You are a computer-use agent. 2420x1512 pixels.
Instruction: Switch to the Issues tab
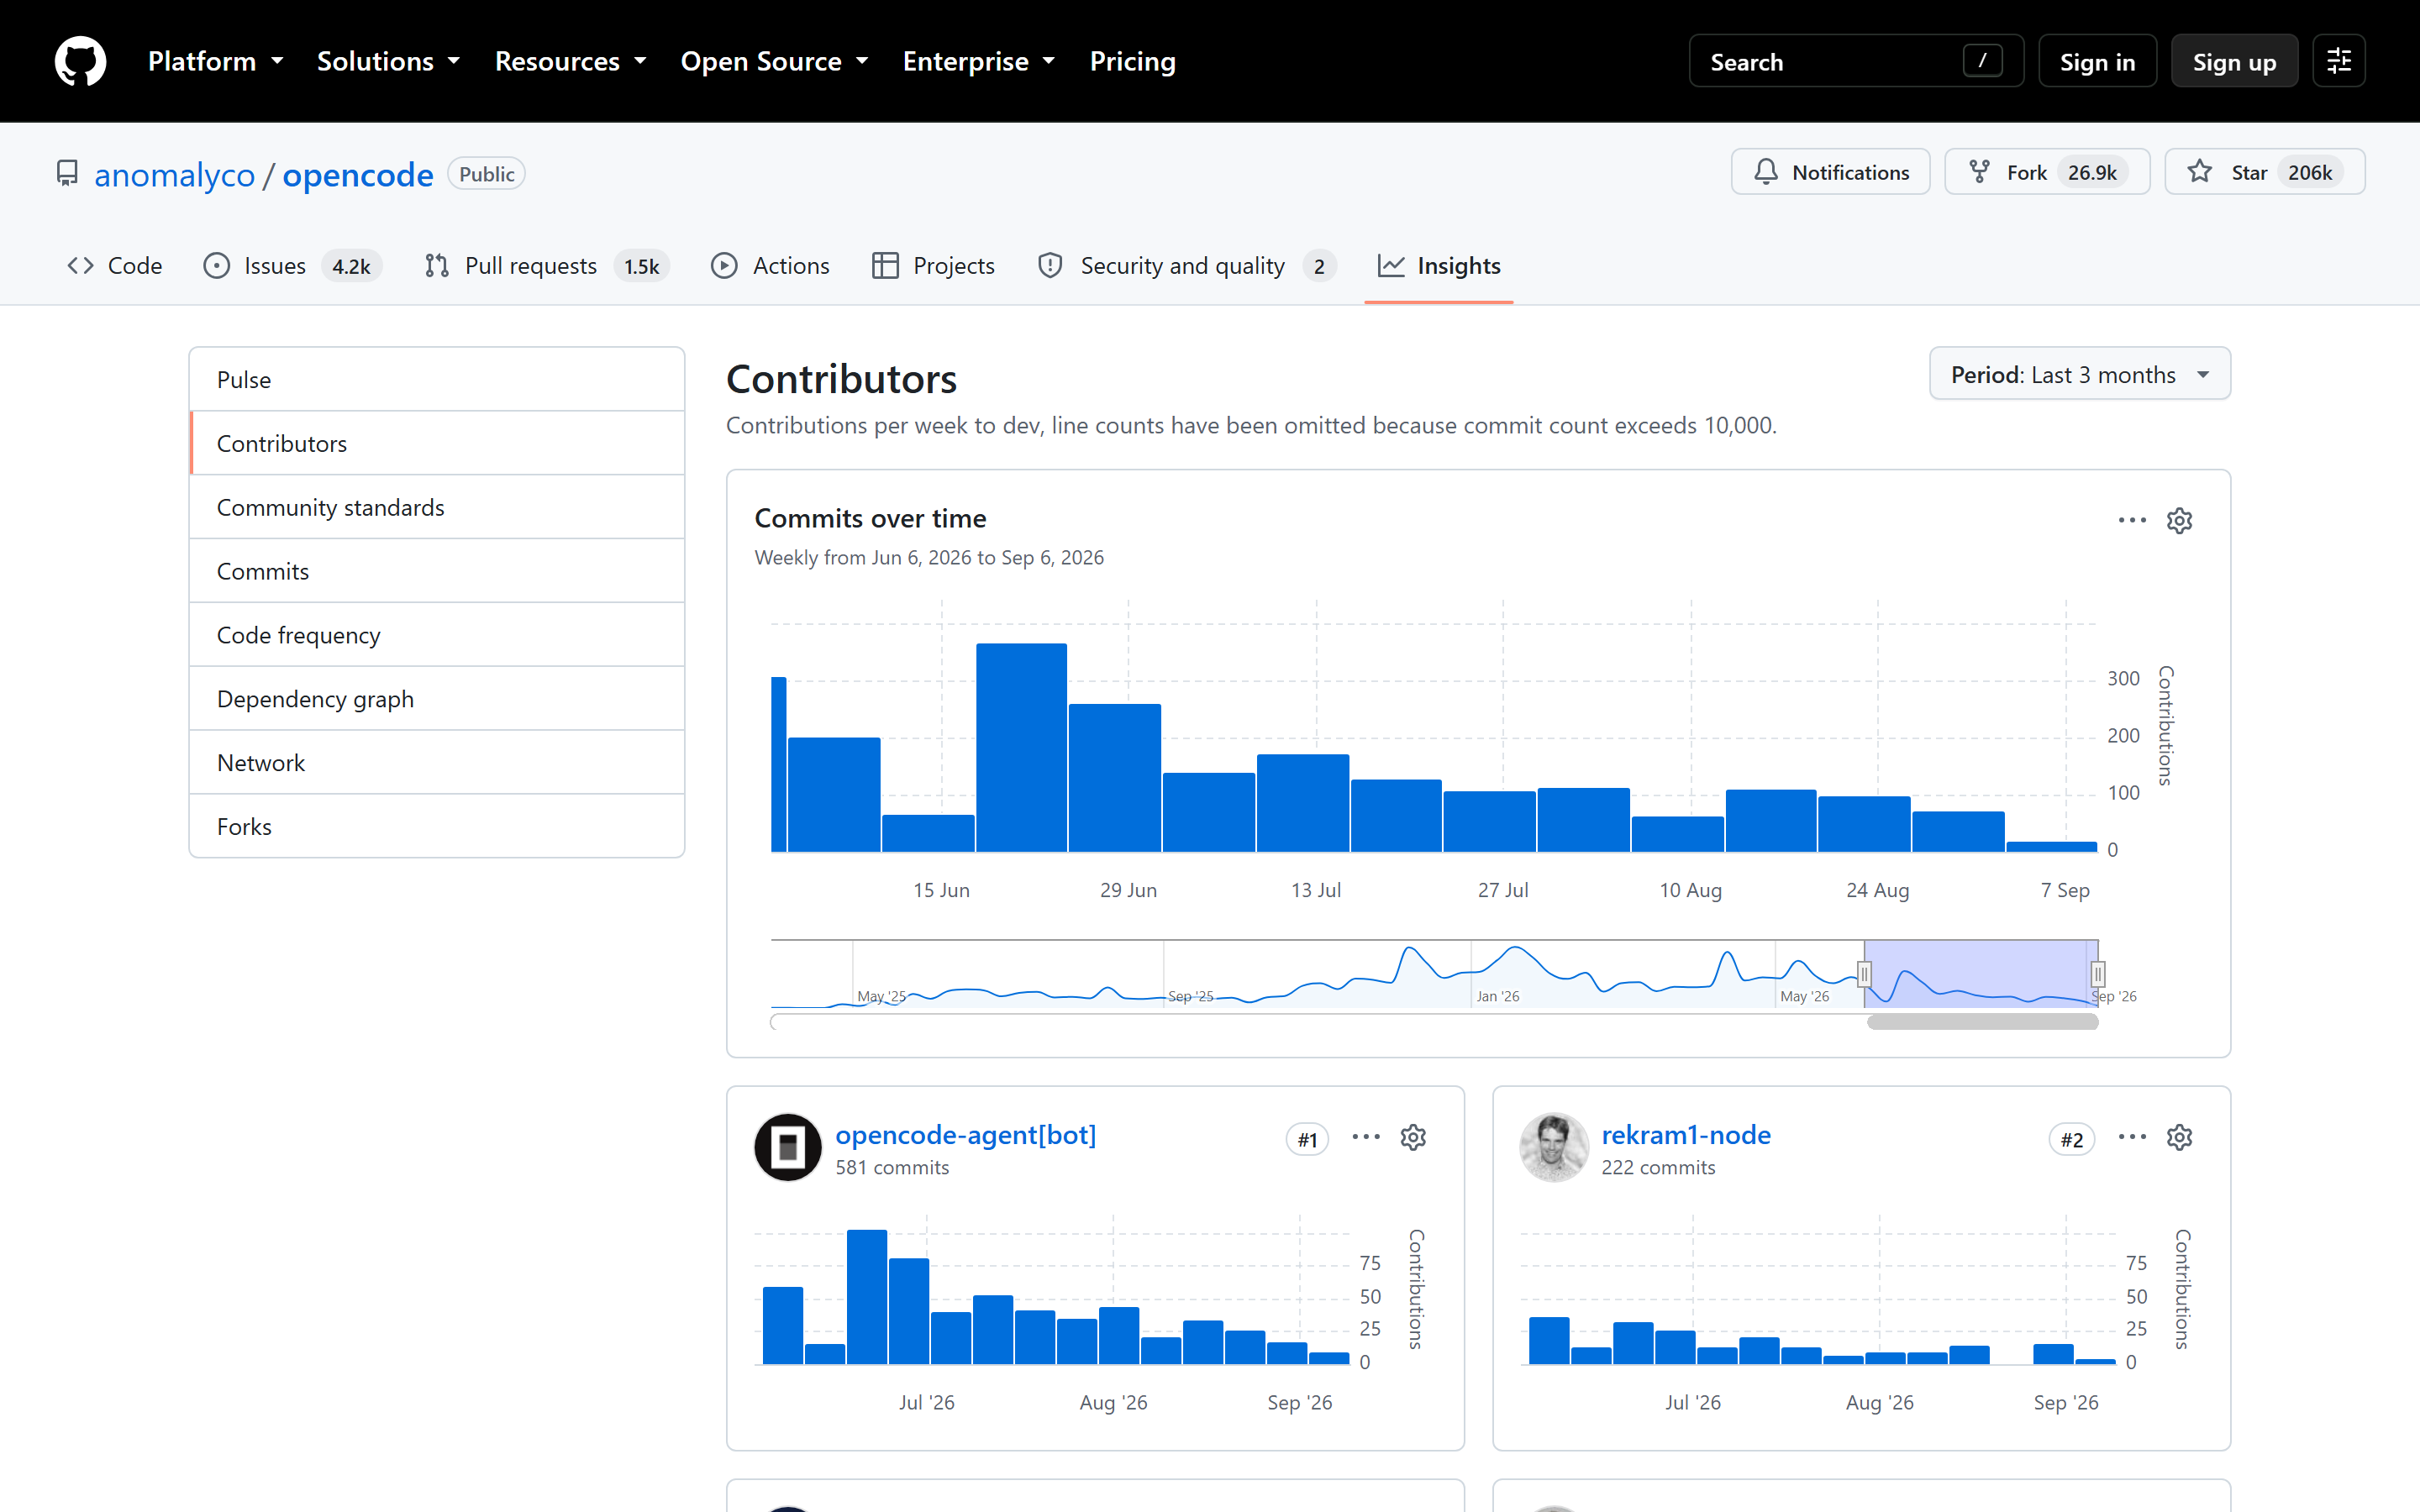292,265
